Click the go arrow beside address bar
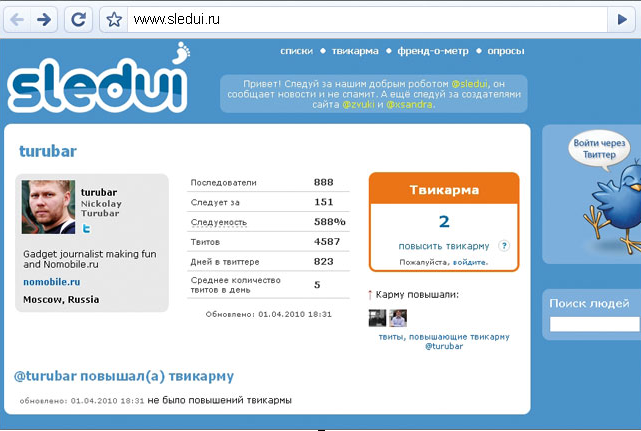This screenshot has width=641, height=431. point(621,19)
